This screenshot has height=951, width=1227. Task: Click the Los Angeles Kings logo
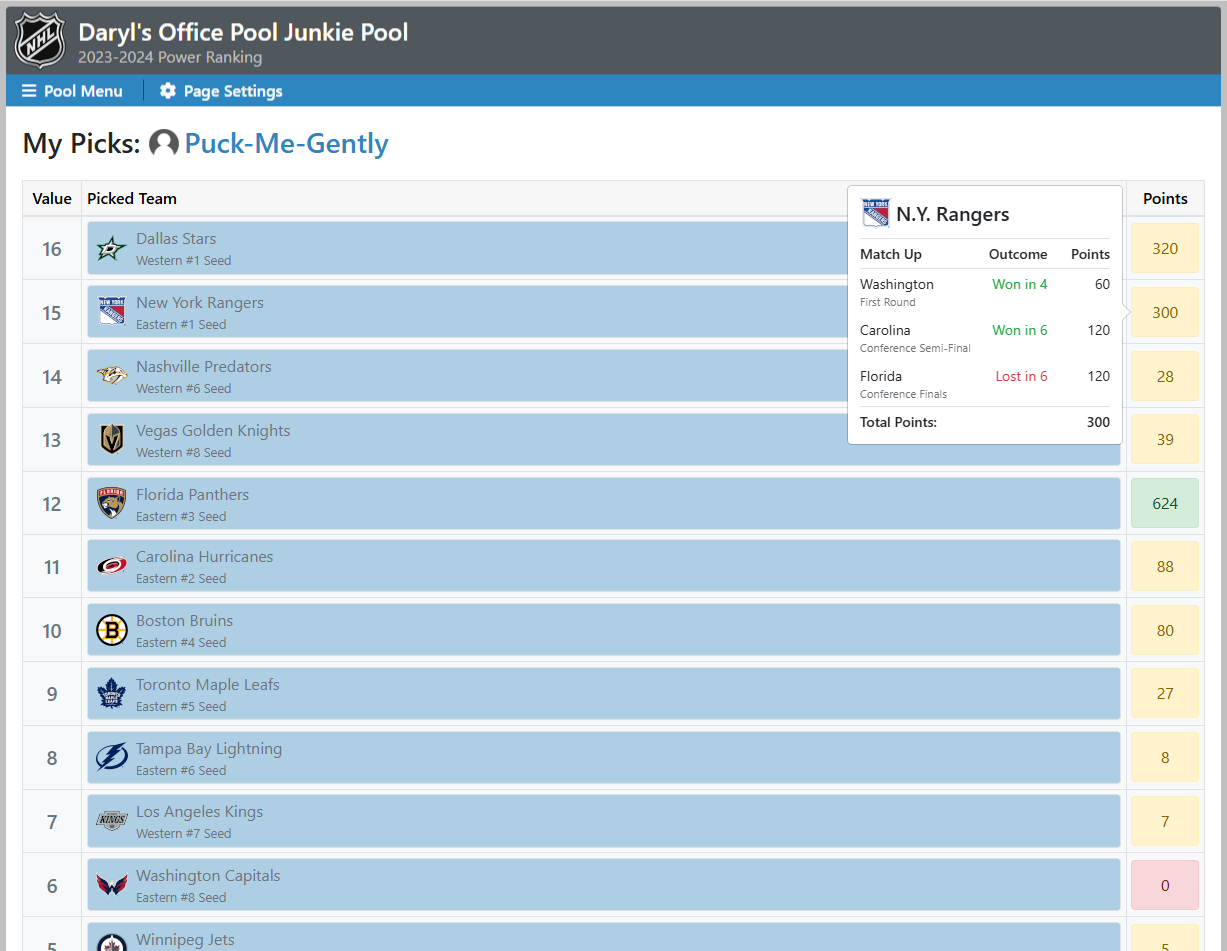(x=112, y=822)
